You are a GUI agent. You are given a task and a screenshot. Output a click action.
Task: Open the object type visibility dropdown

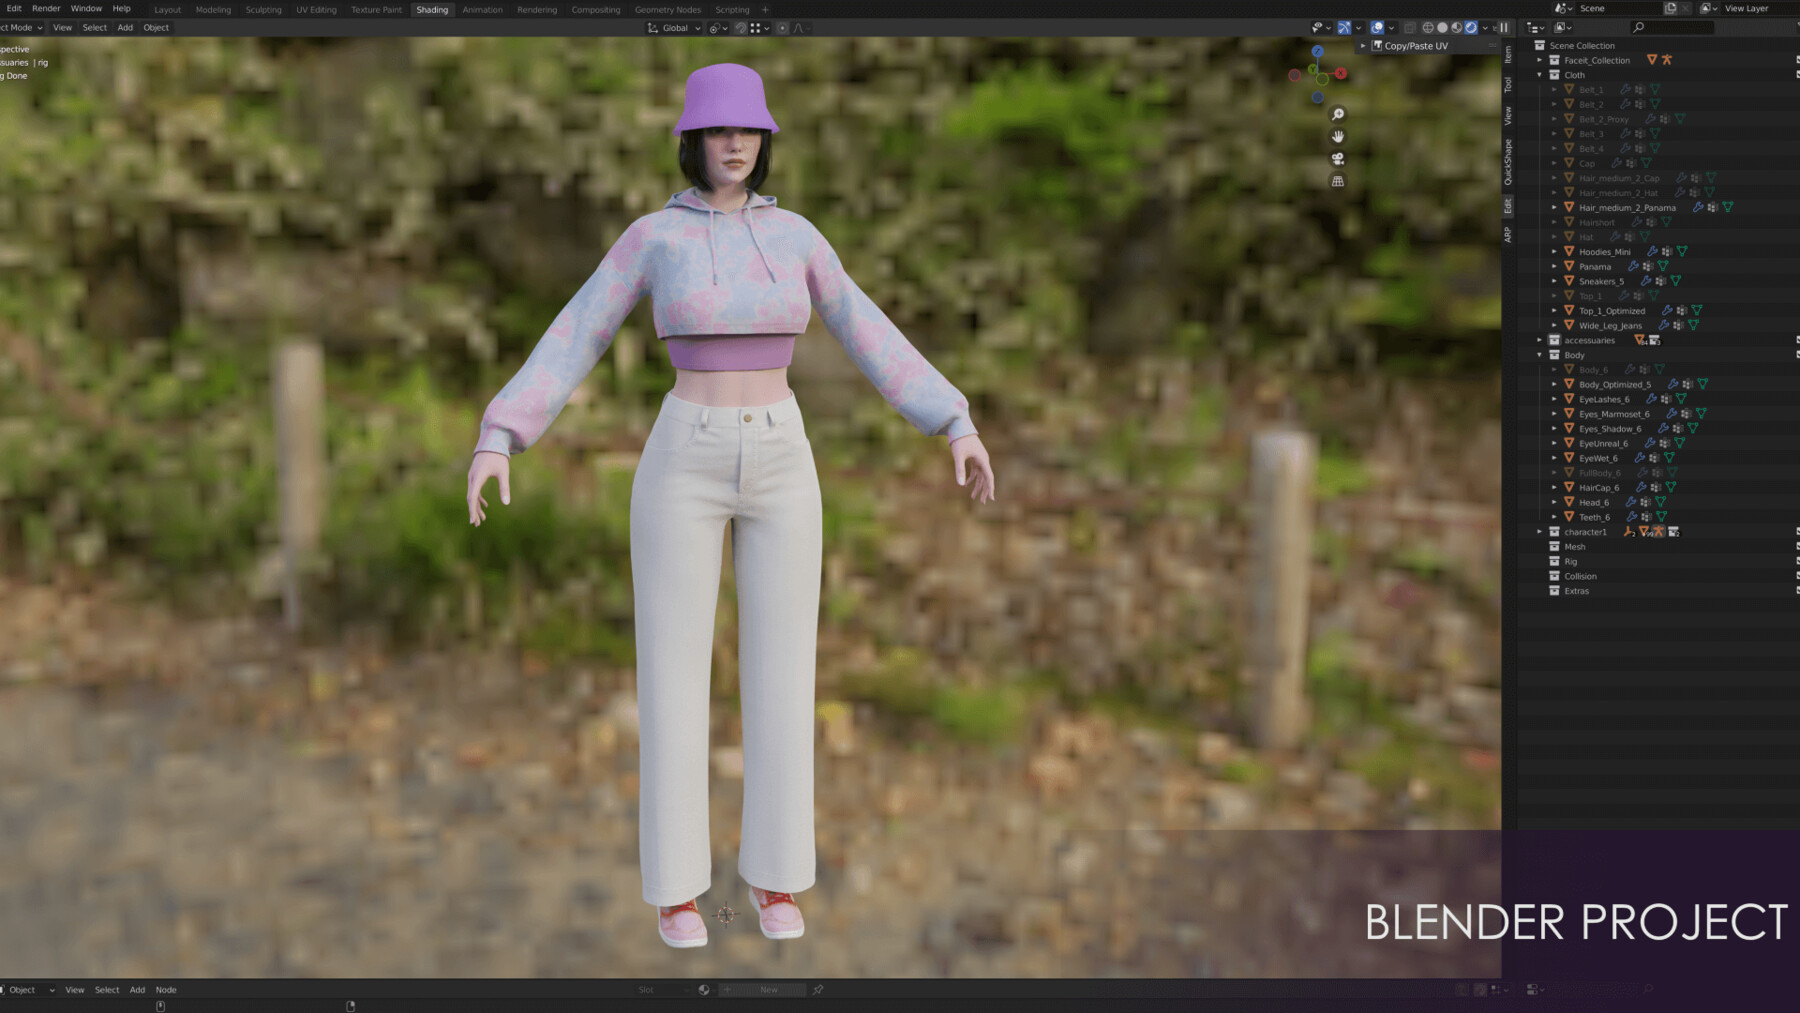coord(1321,28)
